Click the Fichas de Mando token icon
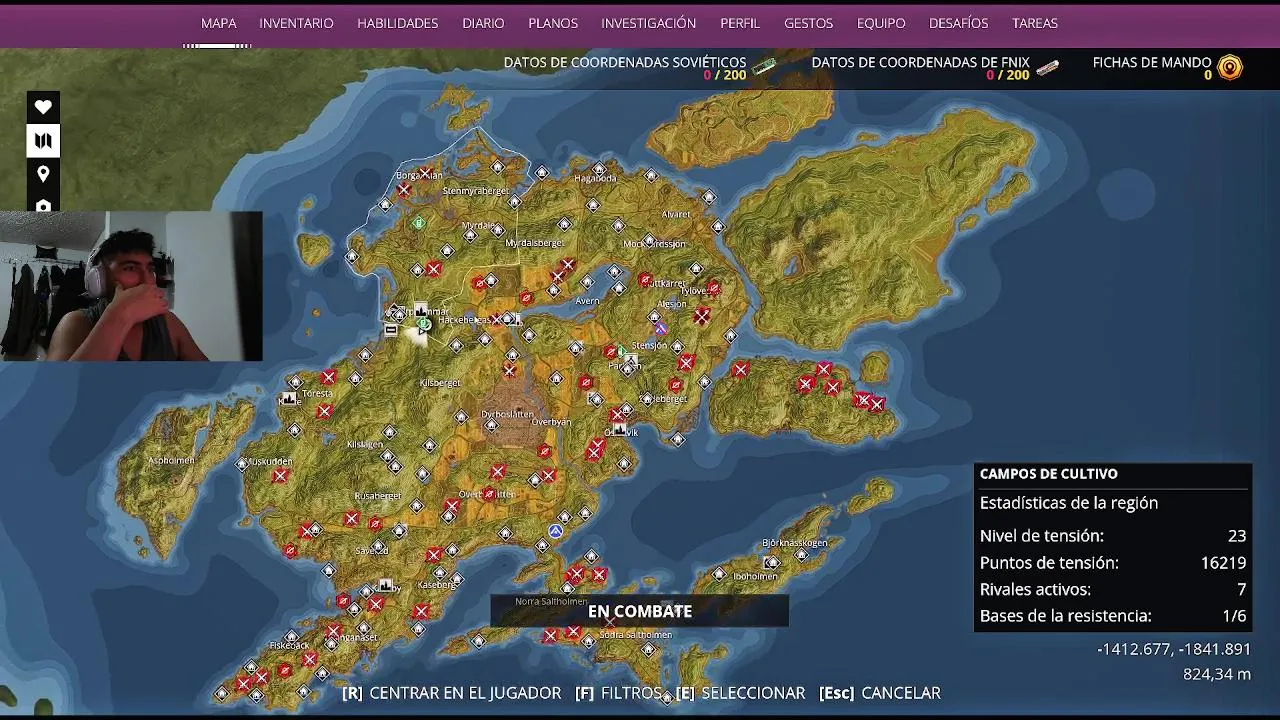Viewport: 1280px width, 720px height. 1230,67
